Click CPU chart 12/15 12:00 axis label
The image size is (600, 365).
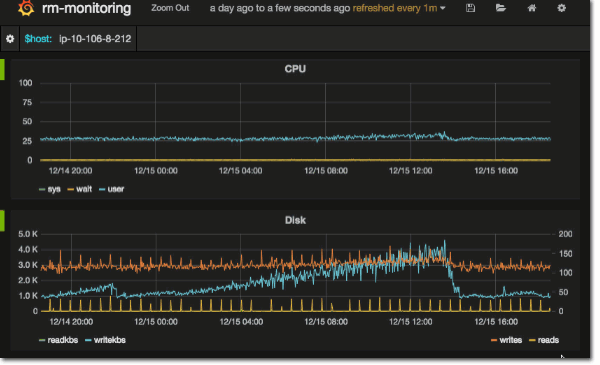point(411,171)
